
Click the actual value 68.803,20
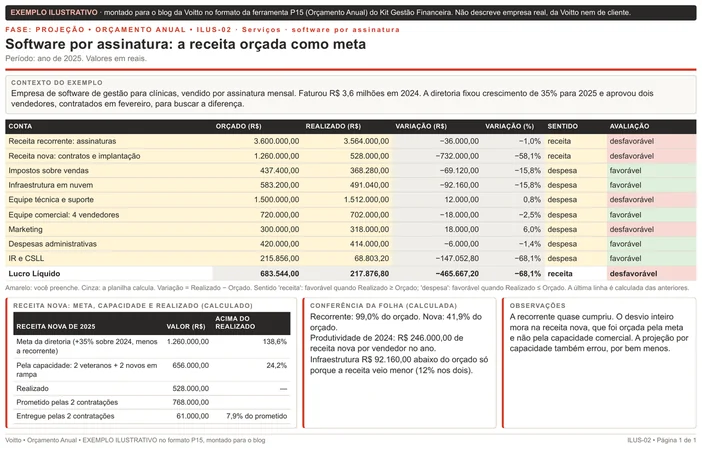(372, 258)
